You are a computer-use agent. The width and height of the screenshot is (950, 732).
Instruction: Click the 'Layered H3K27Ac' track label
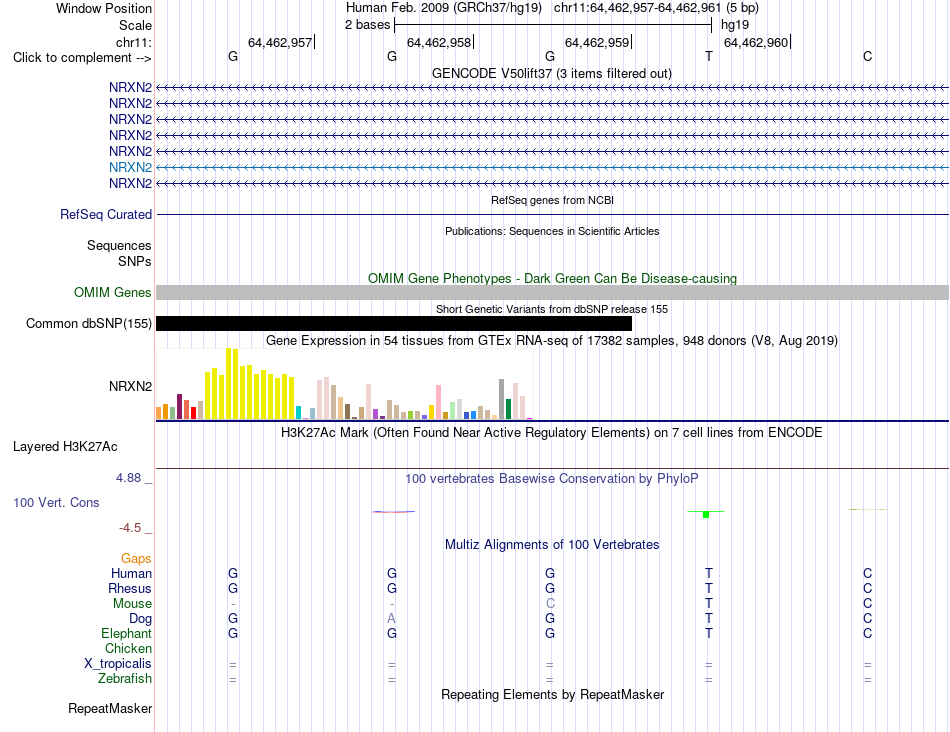(x=65, y=447)
